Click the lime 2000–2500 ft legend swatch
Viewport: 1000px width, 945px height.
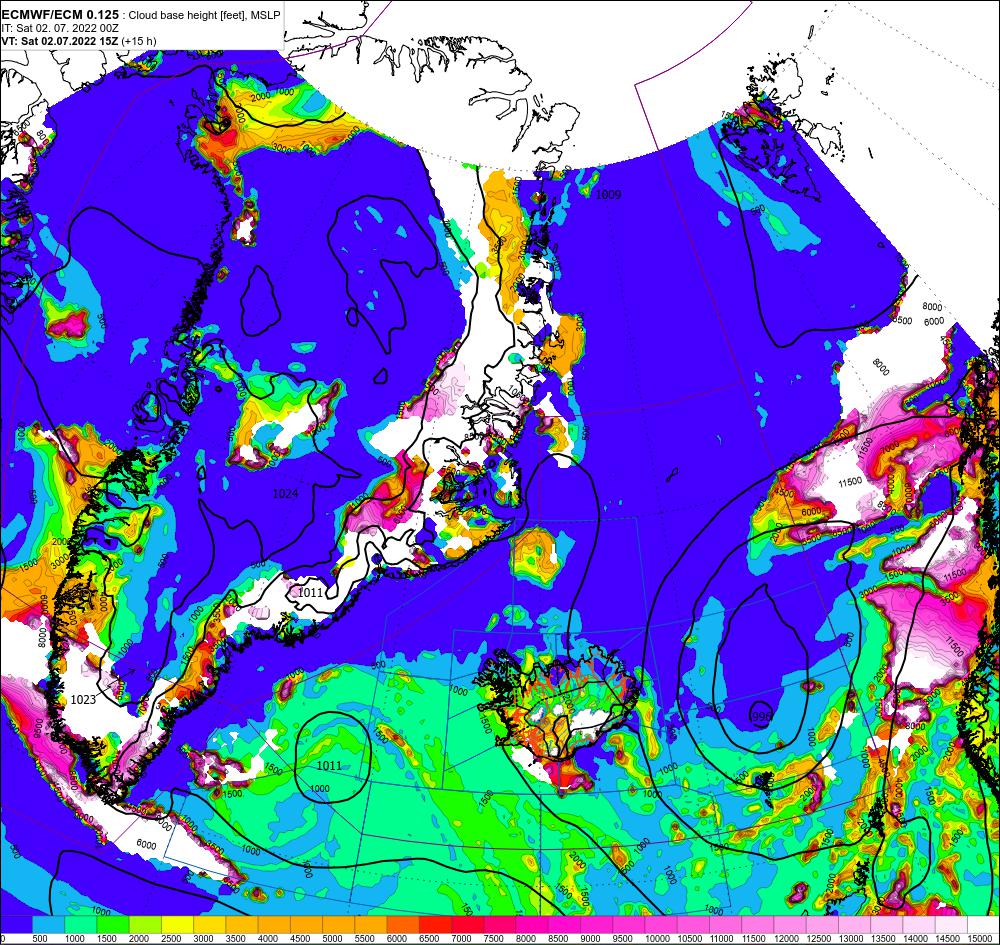click(x=145, y=924)
